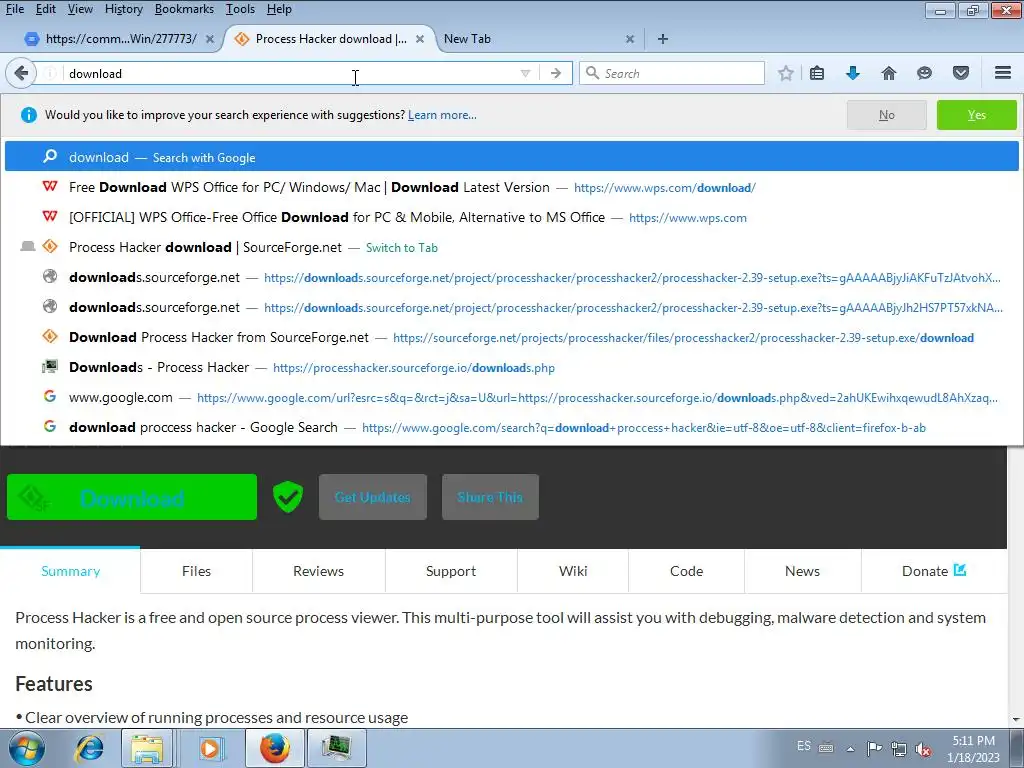Open the Downloads arrow in toolbar

853,73
